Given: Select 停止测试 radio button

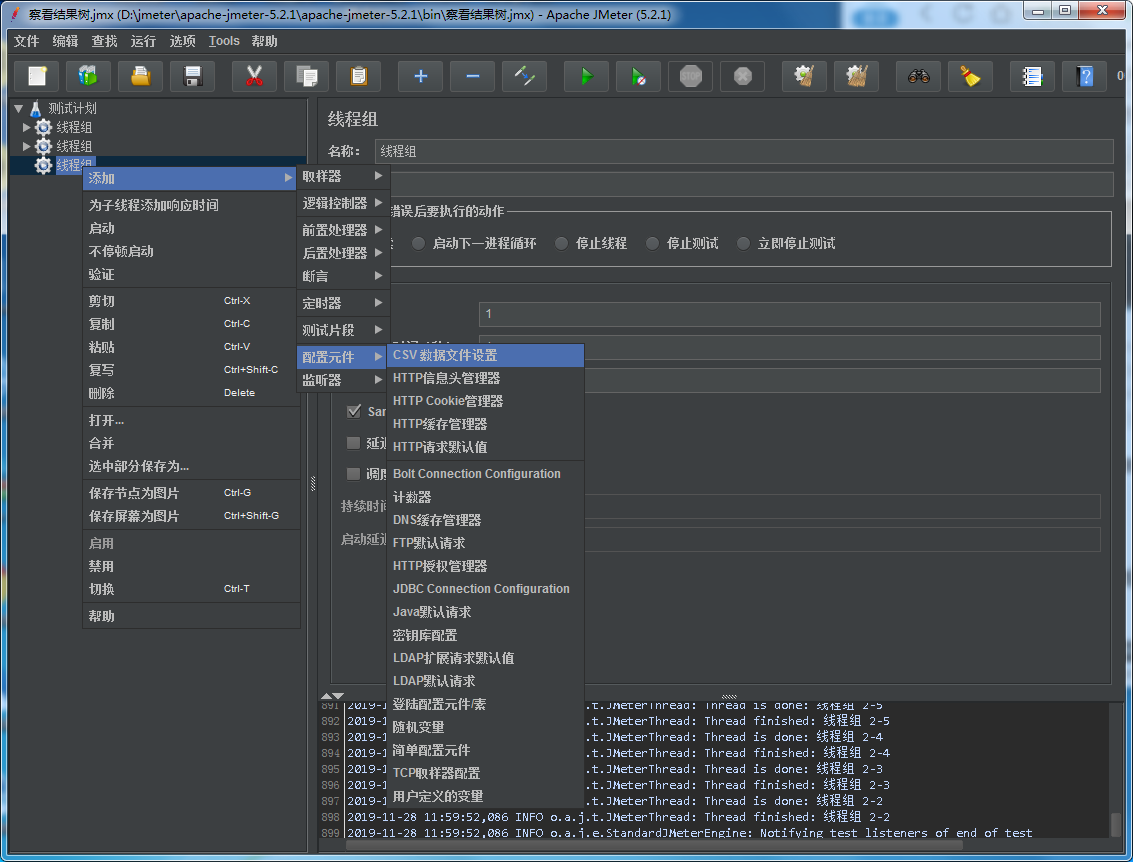Looking at the screenshot, I should point(652,243).
